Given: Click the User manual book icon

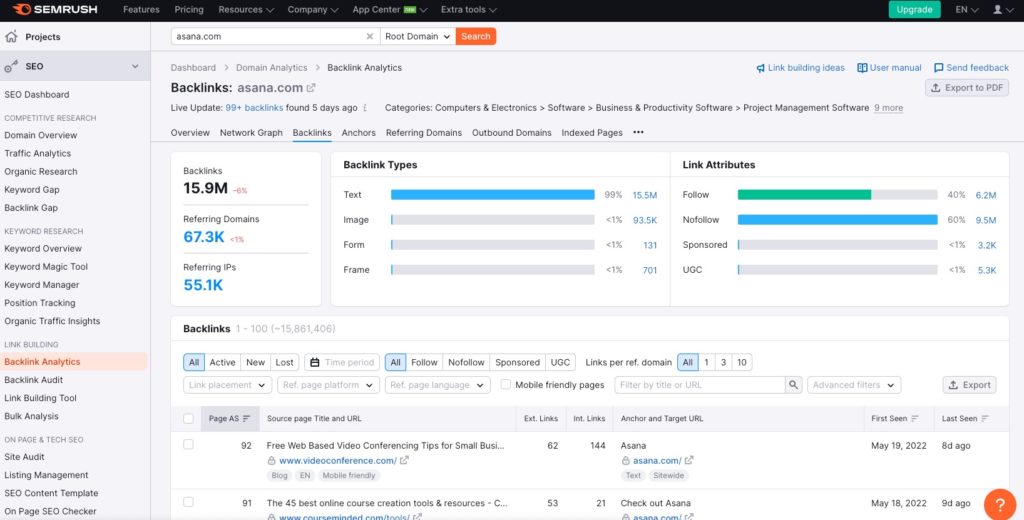Looking at the screenshot, I should pyautogui.click(x=862, y=68).
